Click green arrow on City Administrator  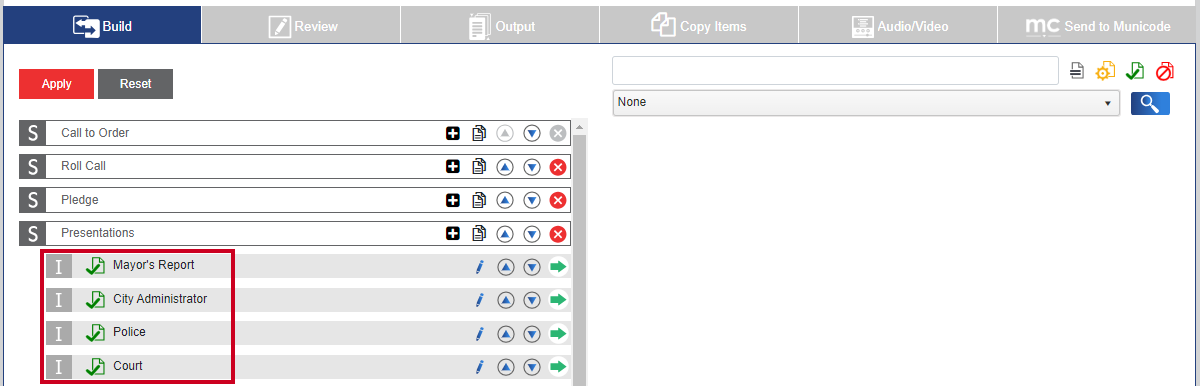558,299
